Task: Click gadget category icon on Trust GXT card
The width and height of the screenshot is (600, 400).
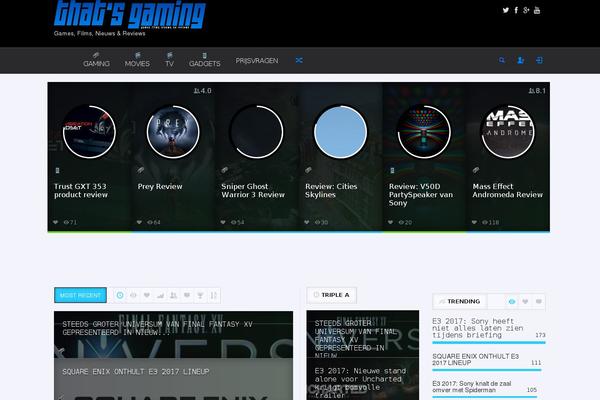Action: coord(57,170)
